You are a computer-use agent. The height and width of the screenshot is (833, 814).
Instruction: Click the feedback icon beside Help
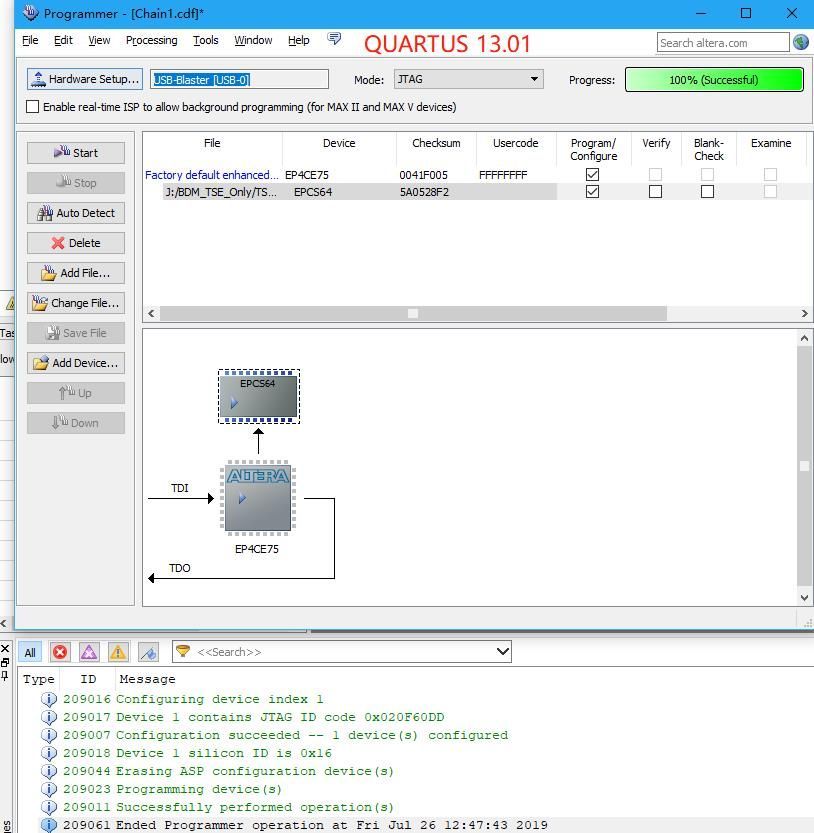pyautogui.click(x=334, y=39)
